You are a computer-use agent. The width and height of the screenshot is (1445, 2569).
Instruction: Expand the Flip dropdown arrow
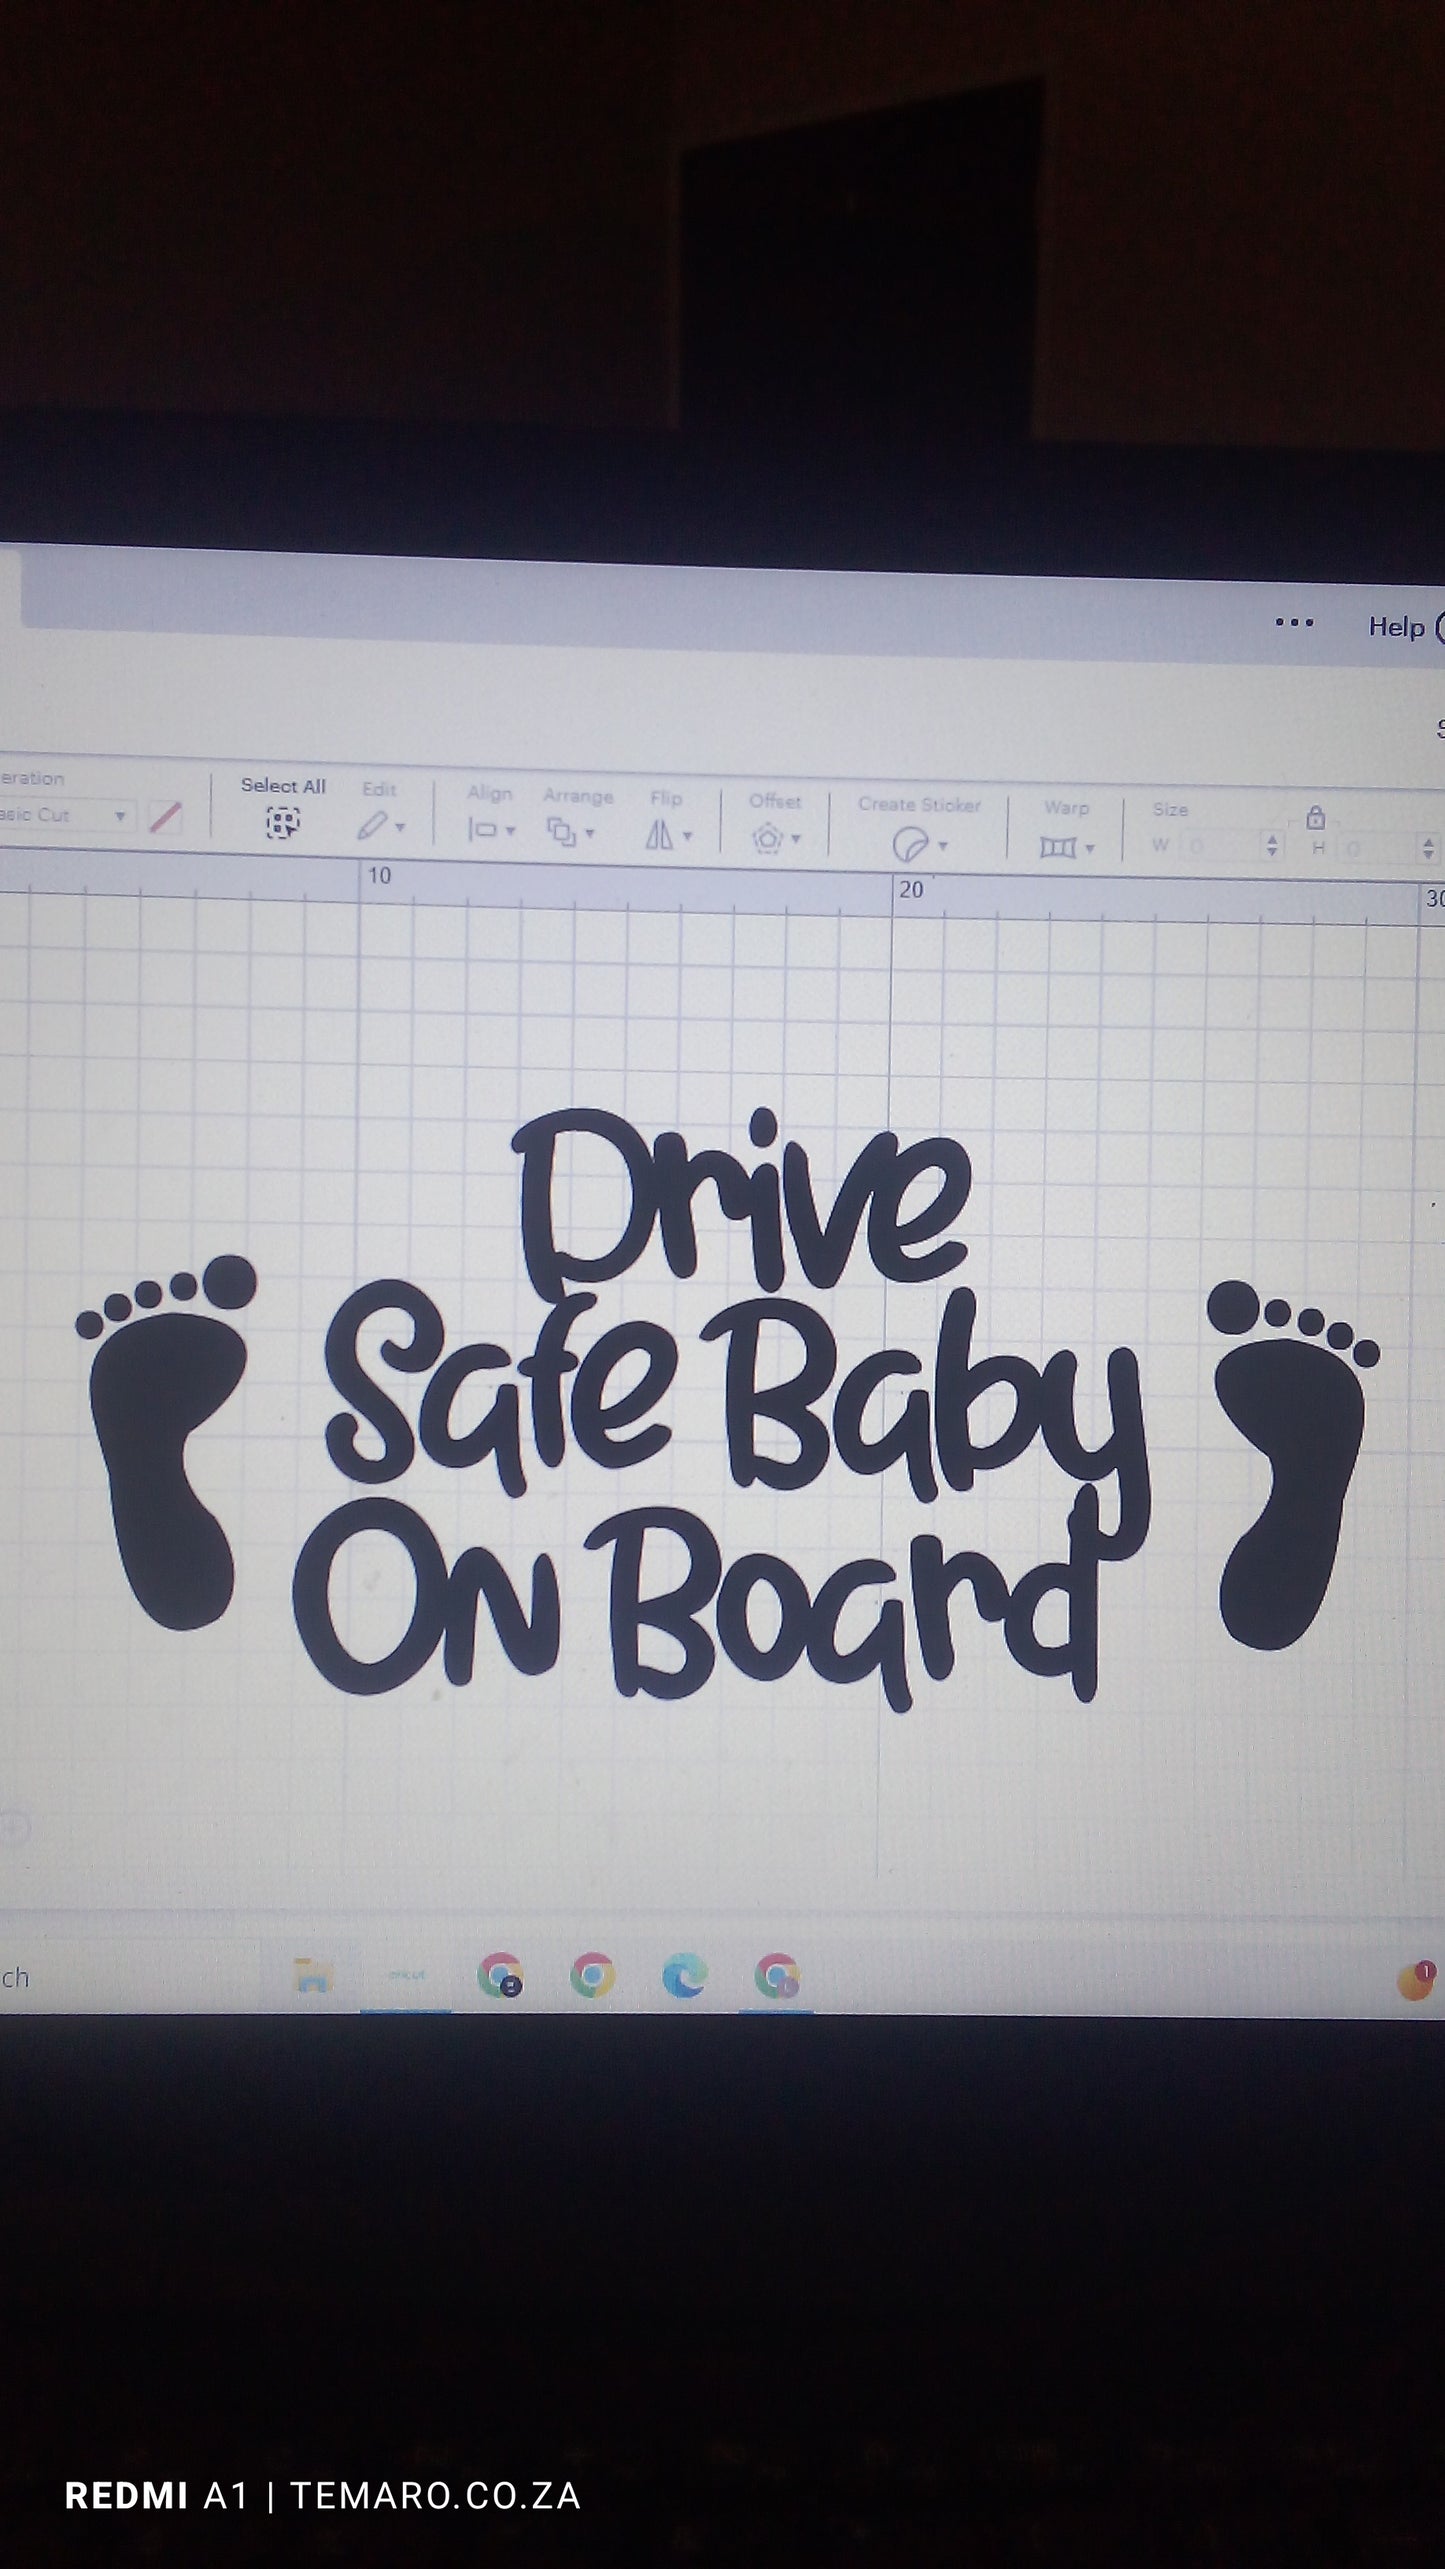[x=687, y=835]
